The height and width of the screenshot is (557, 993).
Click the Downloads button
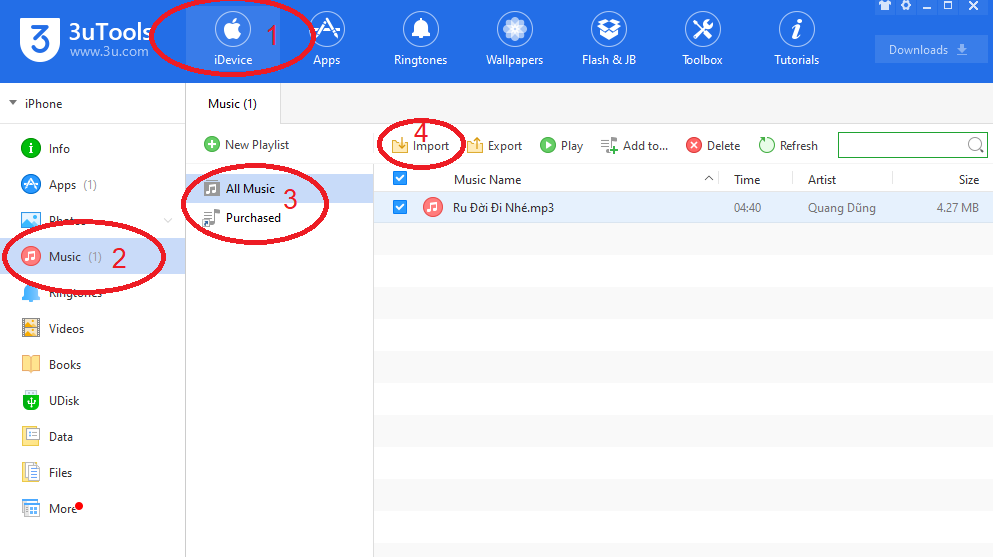point(930,49)
